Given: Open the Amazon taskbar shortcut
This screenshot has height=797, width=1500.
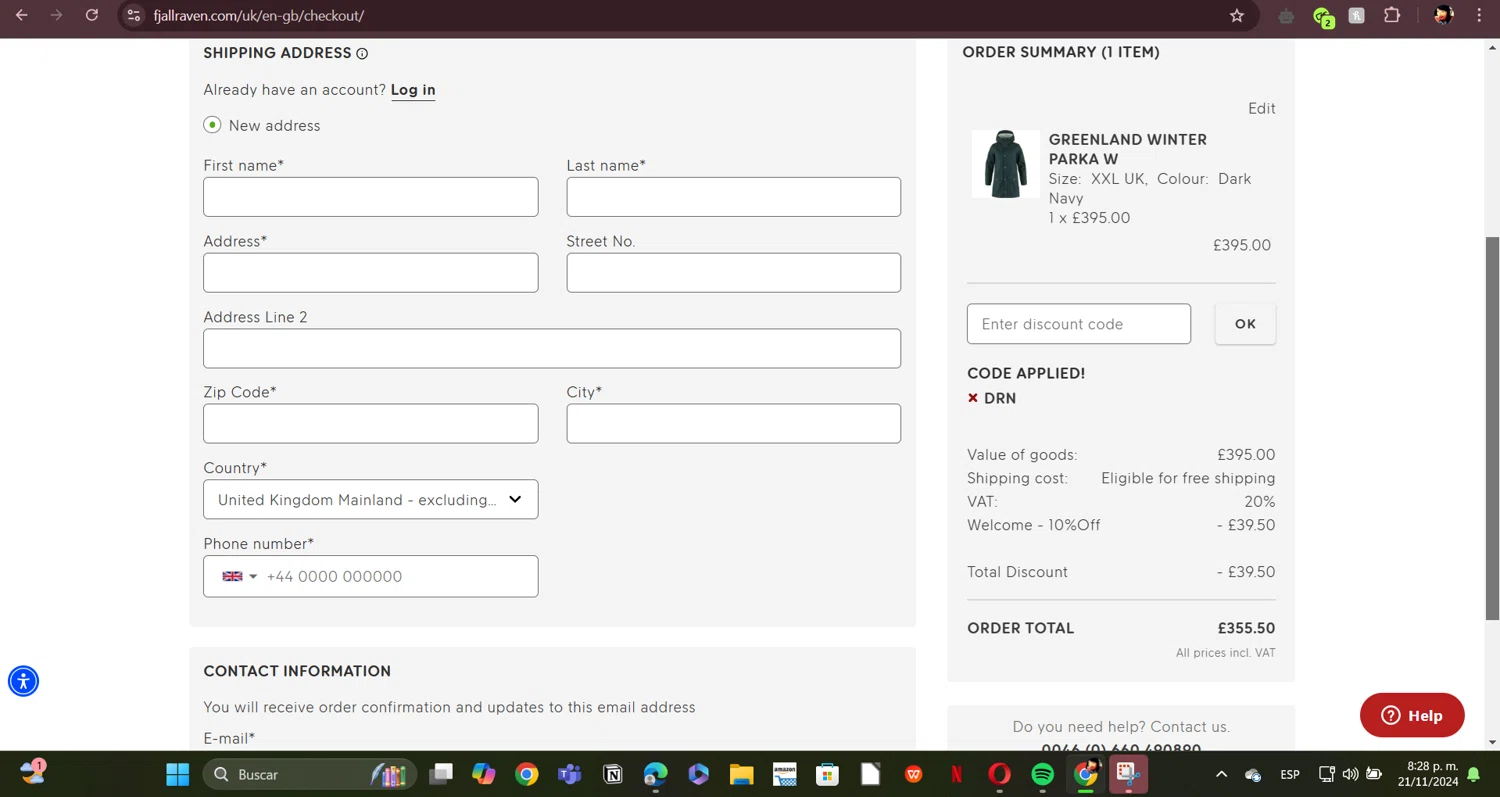Looking at the screenshot, I should click(x=784, y=774).
